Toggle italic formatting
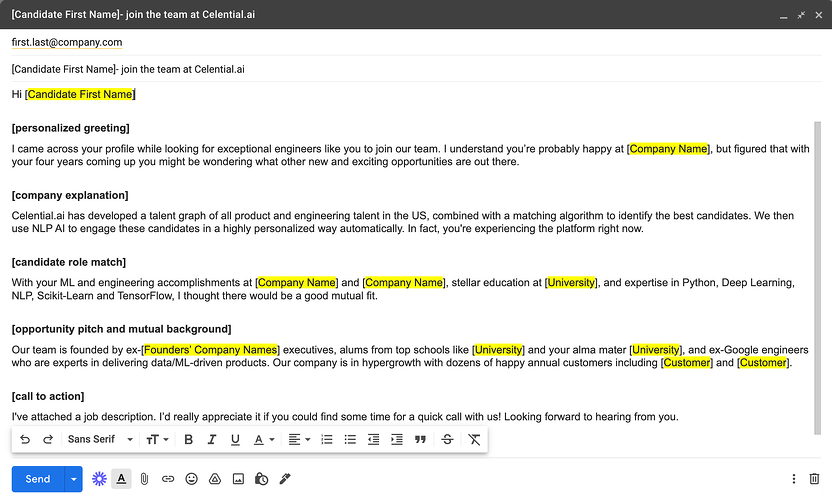Image resolution: width=832 pixels, height=500 pixels. click(x=212, y=439)
